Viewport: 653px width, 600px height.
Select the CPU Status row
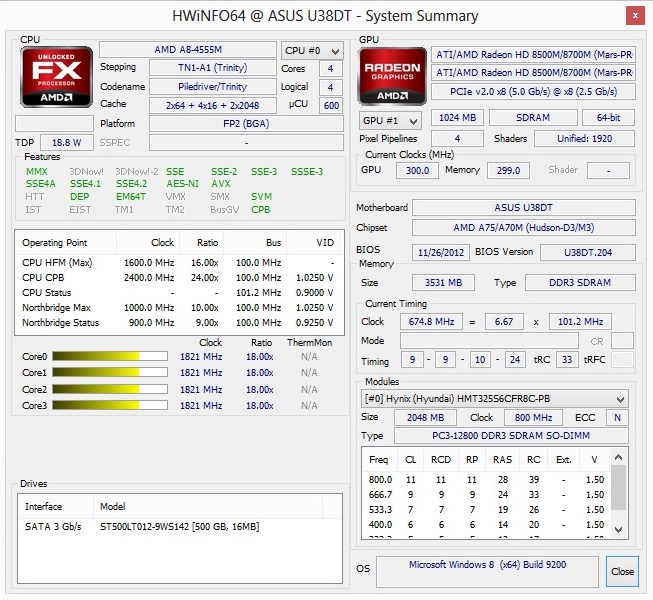point(179,293)
